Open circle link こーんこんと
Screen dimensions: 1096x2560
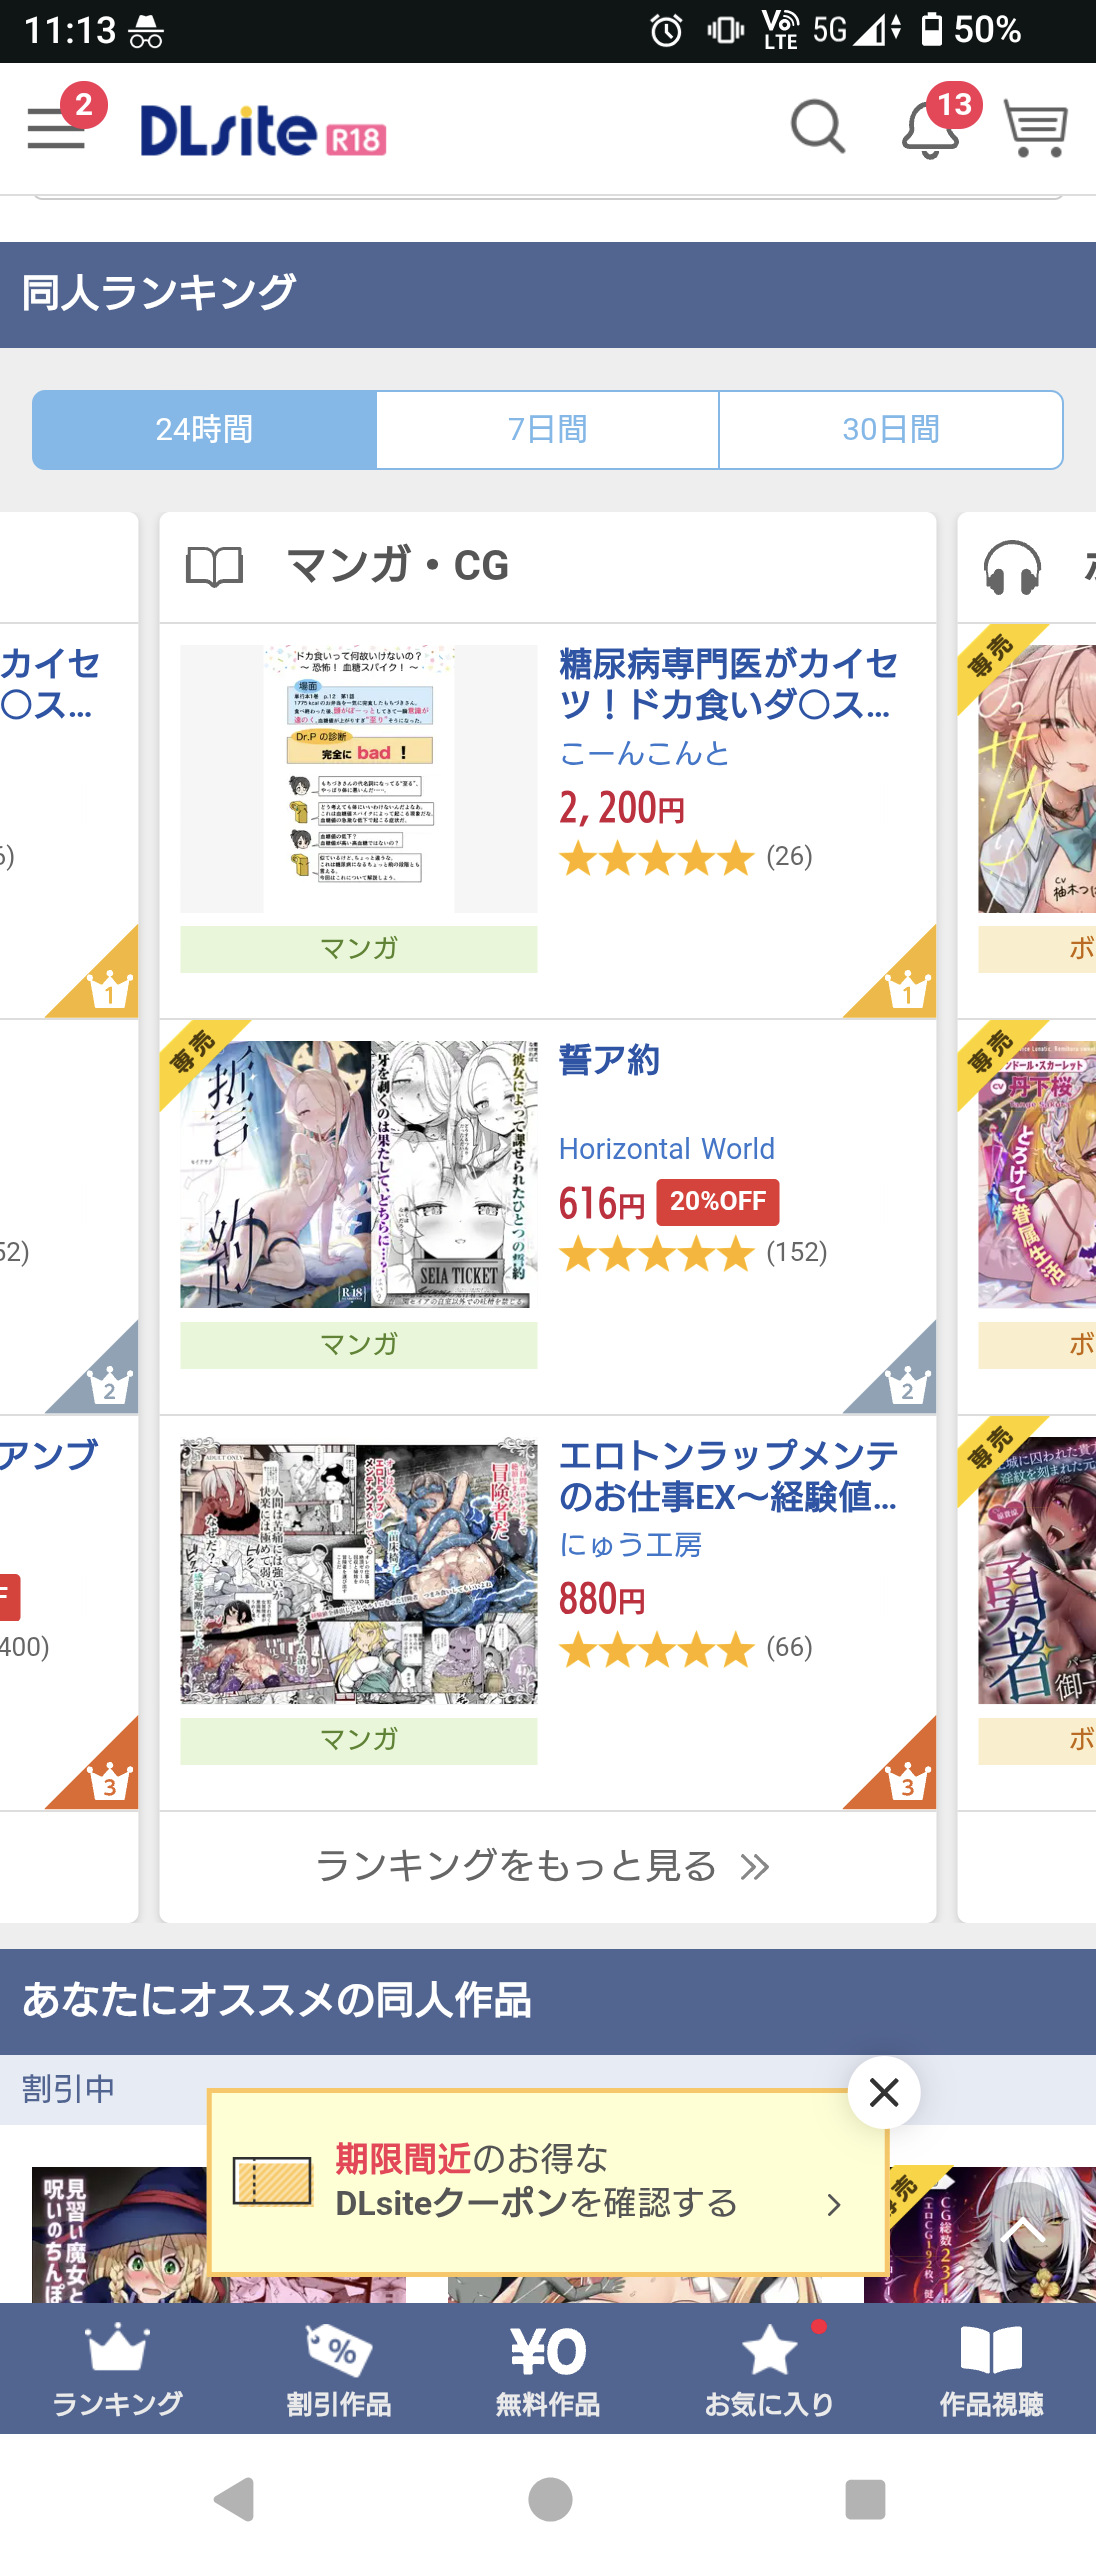[645, 753]
